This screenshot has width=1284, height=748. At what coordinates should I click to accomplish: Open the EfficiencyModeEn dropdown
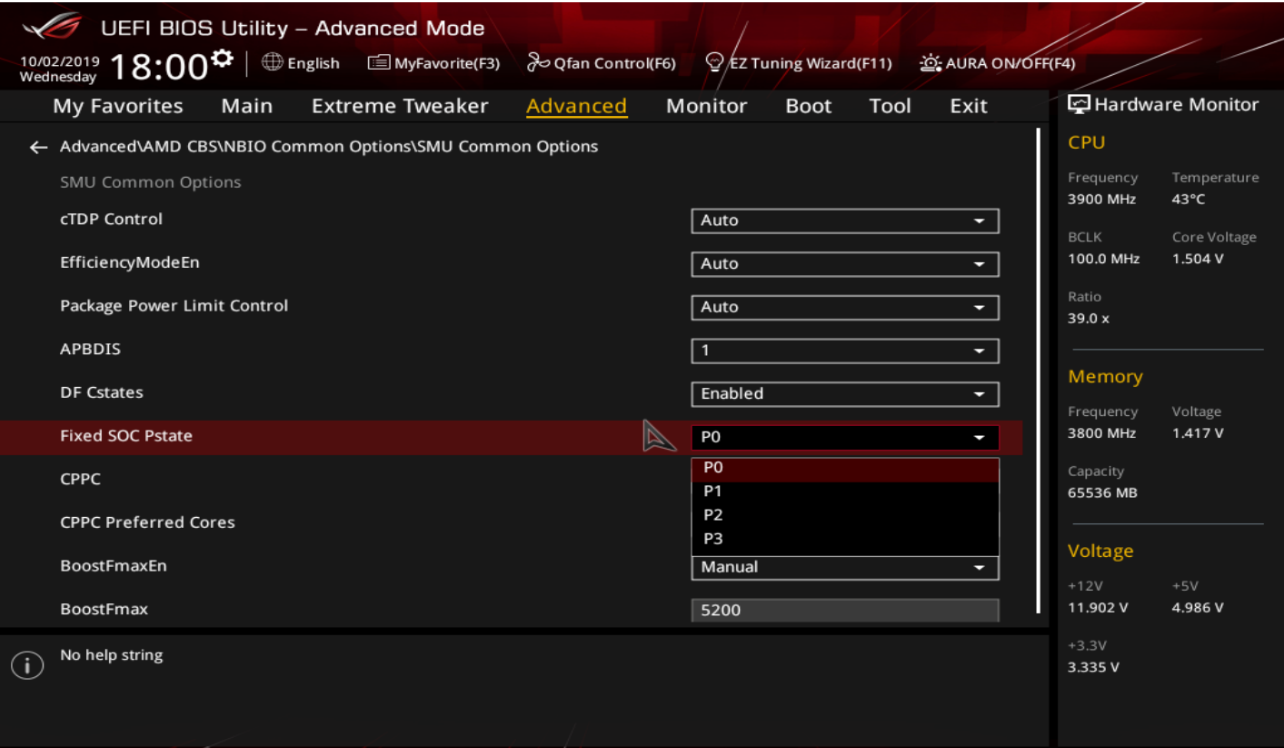pyautogui.click(x=845, y=264)
